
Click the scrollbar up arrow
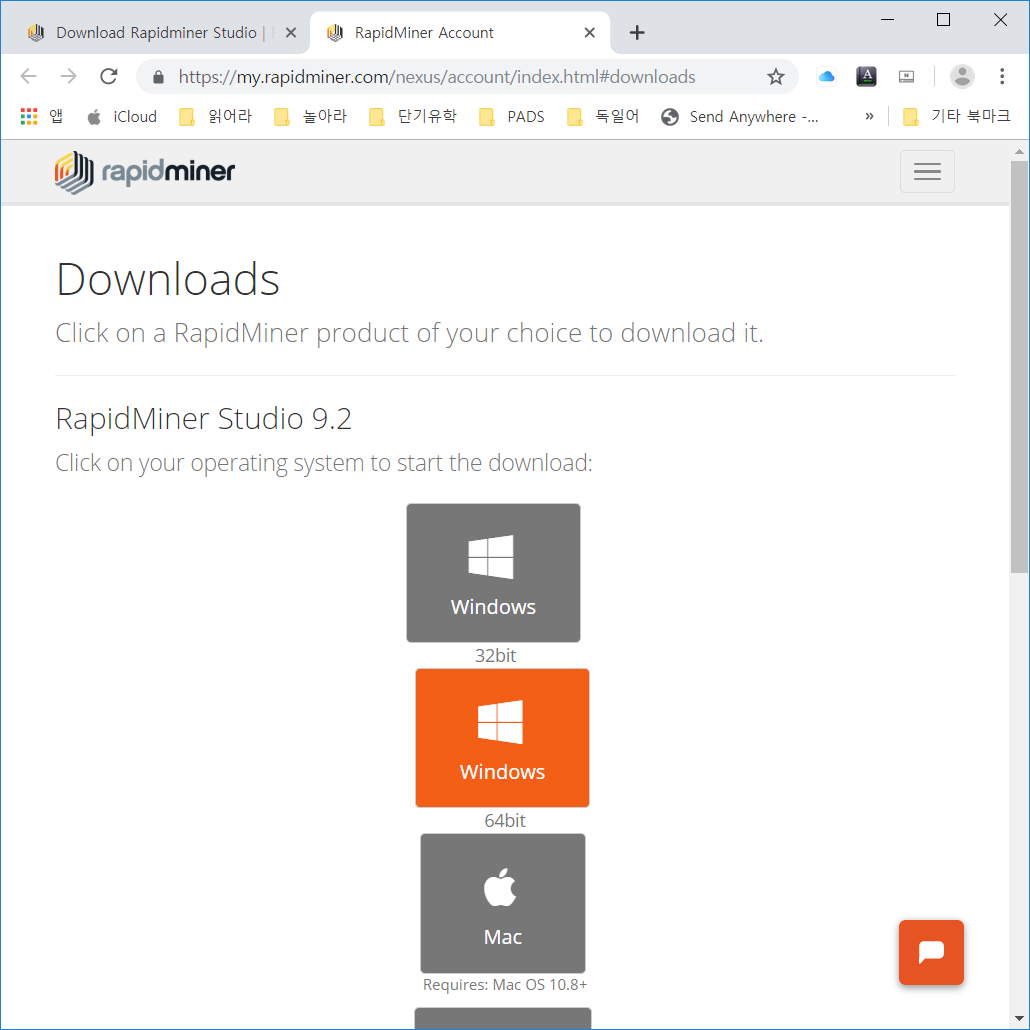click(x=1019, y=152)
